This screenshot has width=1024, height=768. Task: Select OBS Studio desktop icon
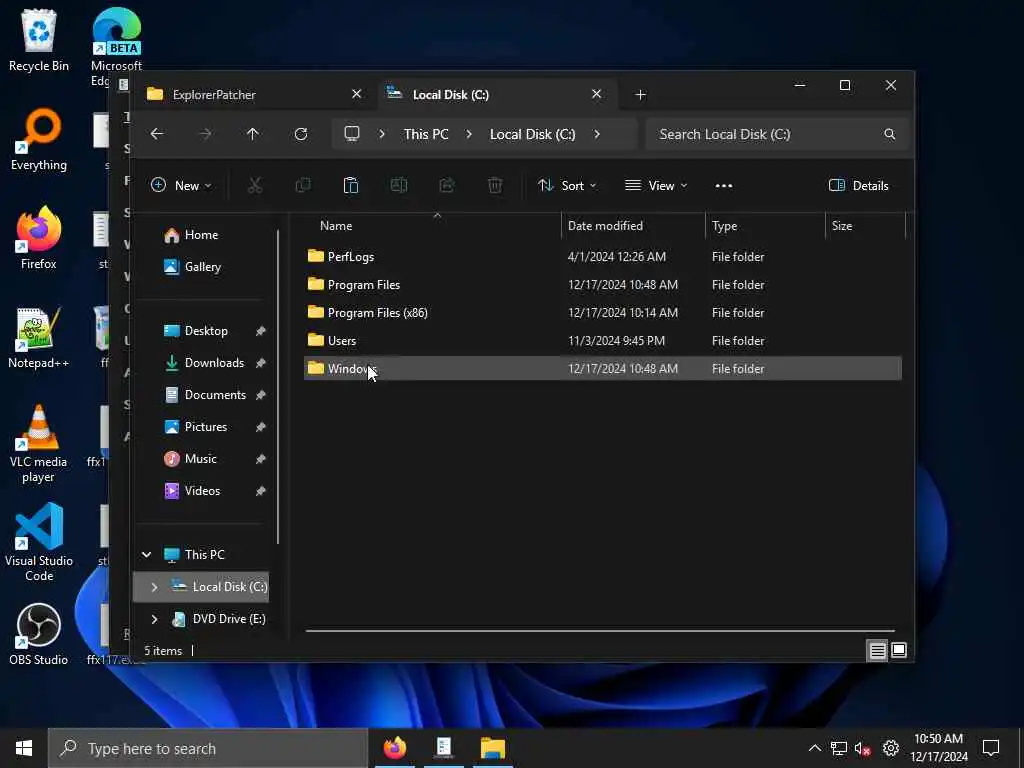[x=39, y=635]
